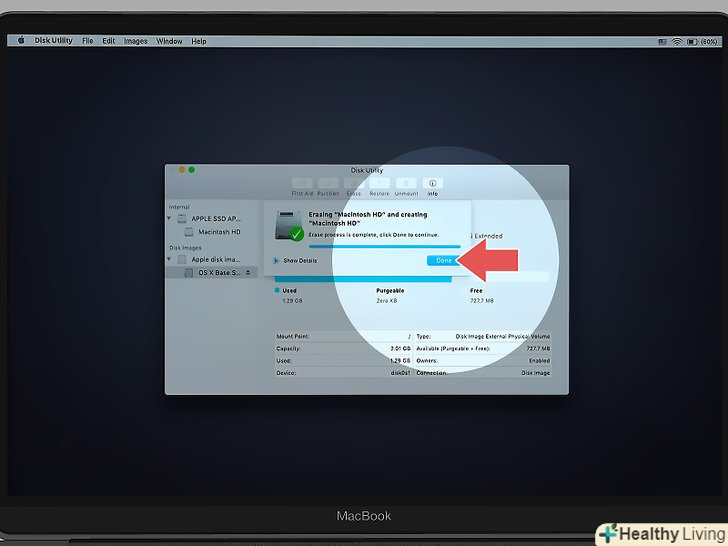
Task: Click the "Owners:" row label
Action: (427, 361)
